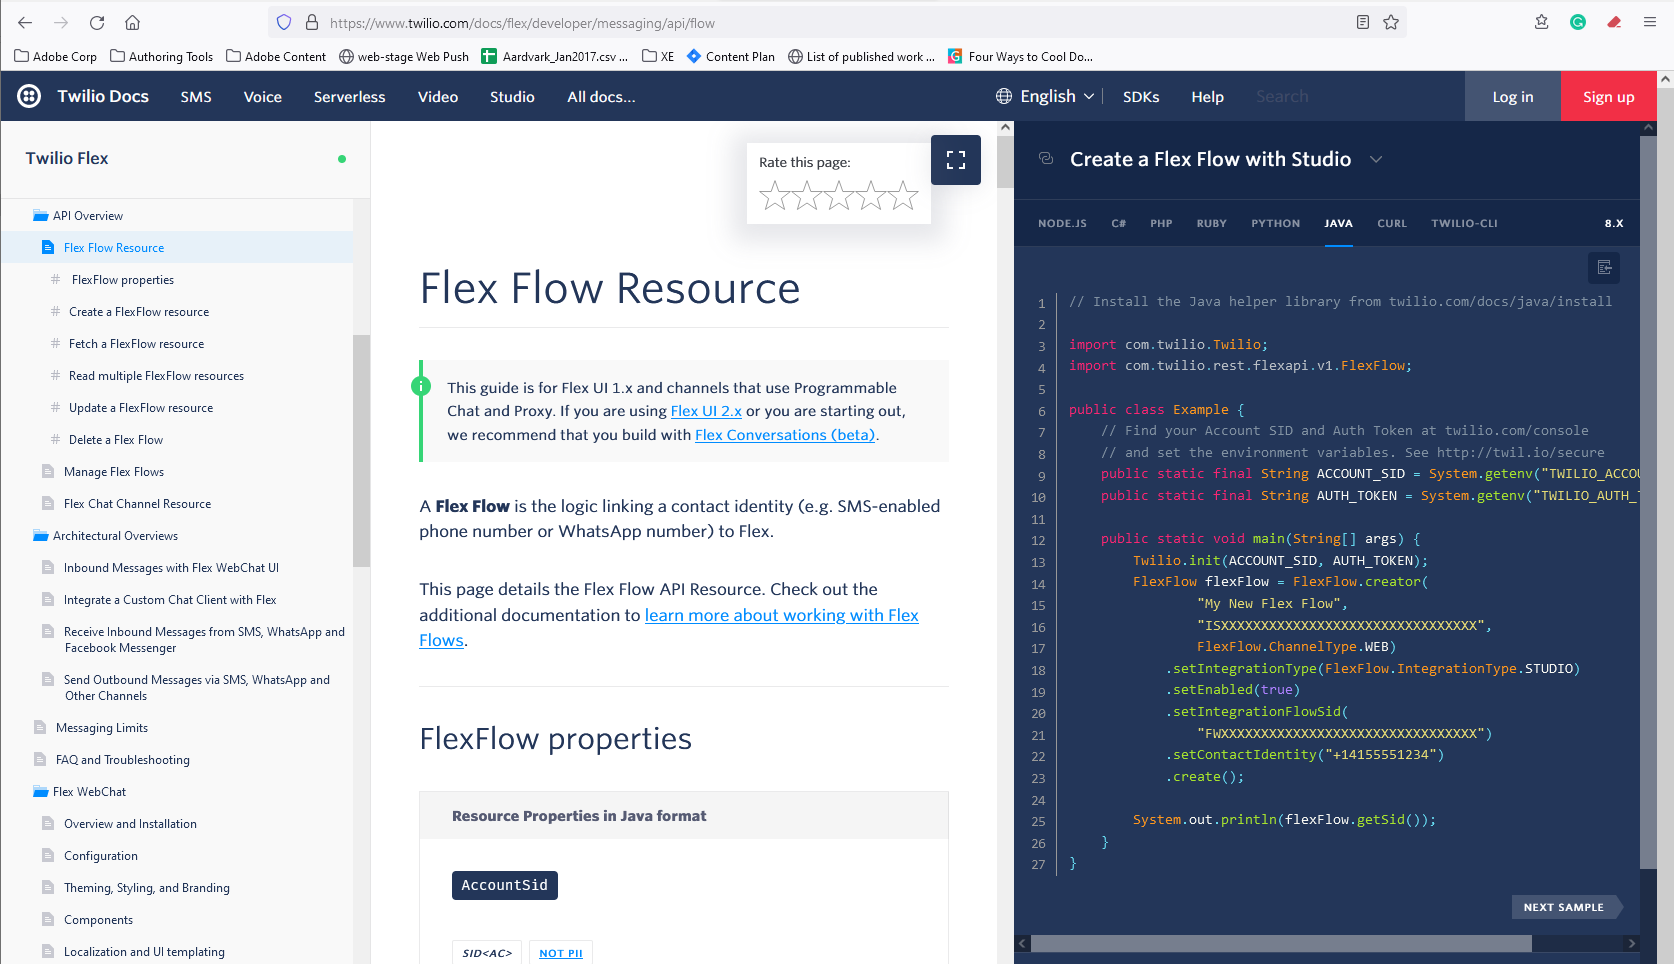Switch code sample to Python
This screenshot has height=964, width=1674.
pos(1276,223)
